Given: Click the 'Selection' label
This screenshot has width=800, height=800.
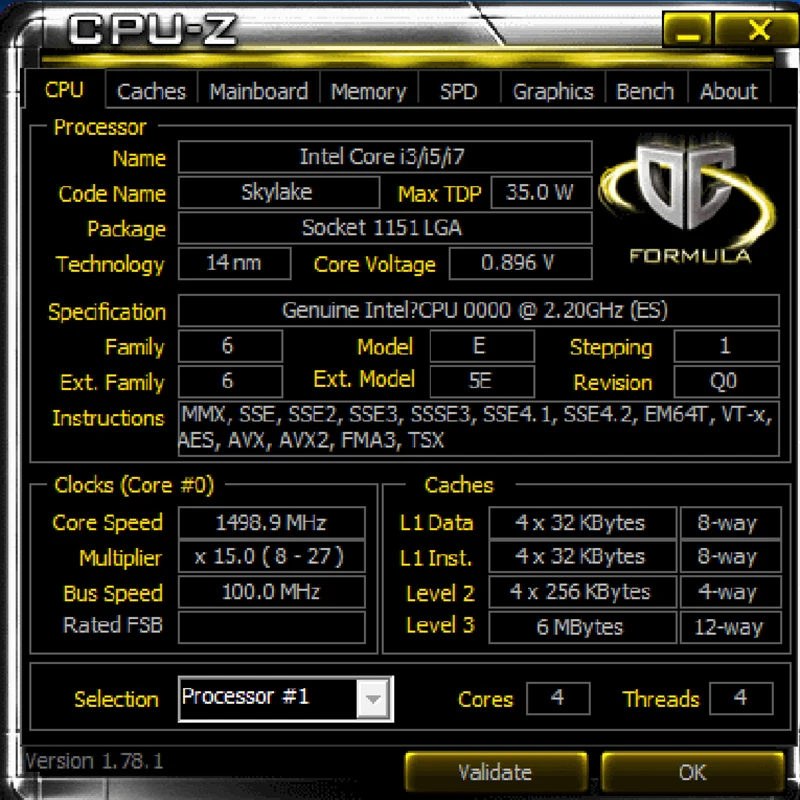Looking at the screenshot, I should [x=116, y=699].
